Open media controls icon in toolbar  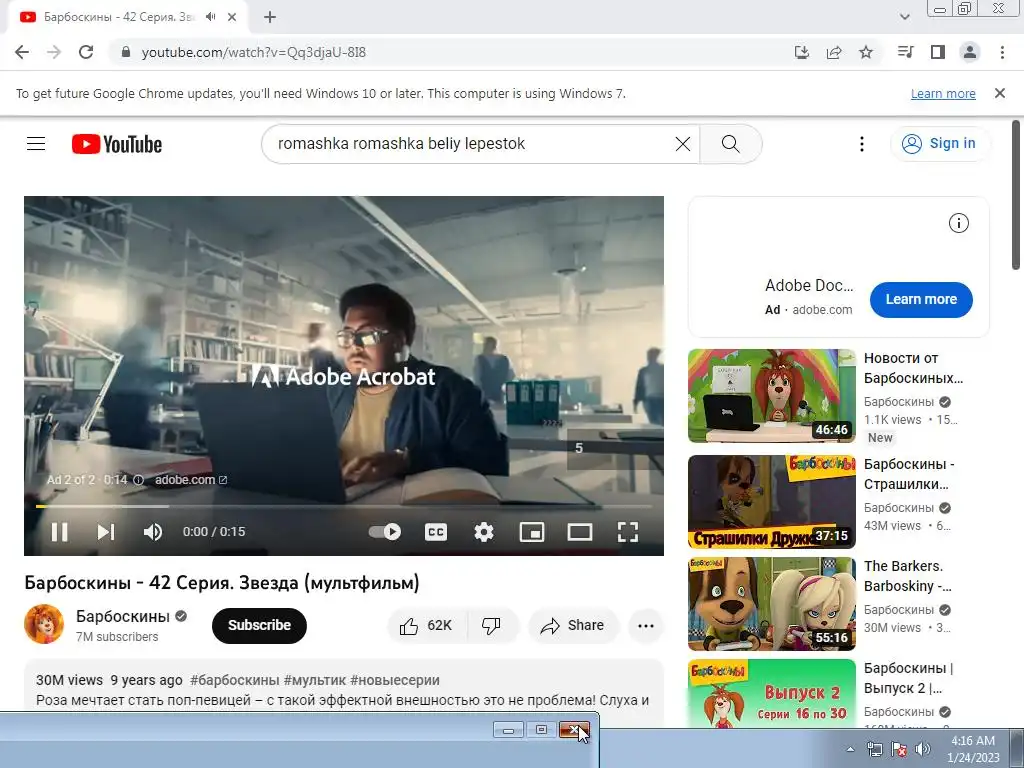[905, 52]
